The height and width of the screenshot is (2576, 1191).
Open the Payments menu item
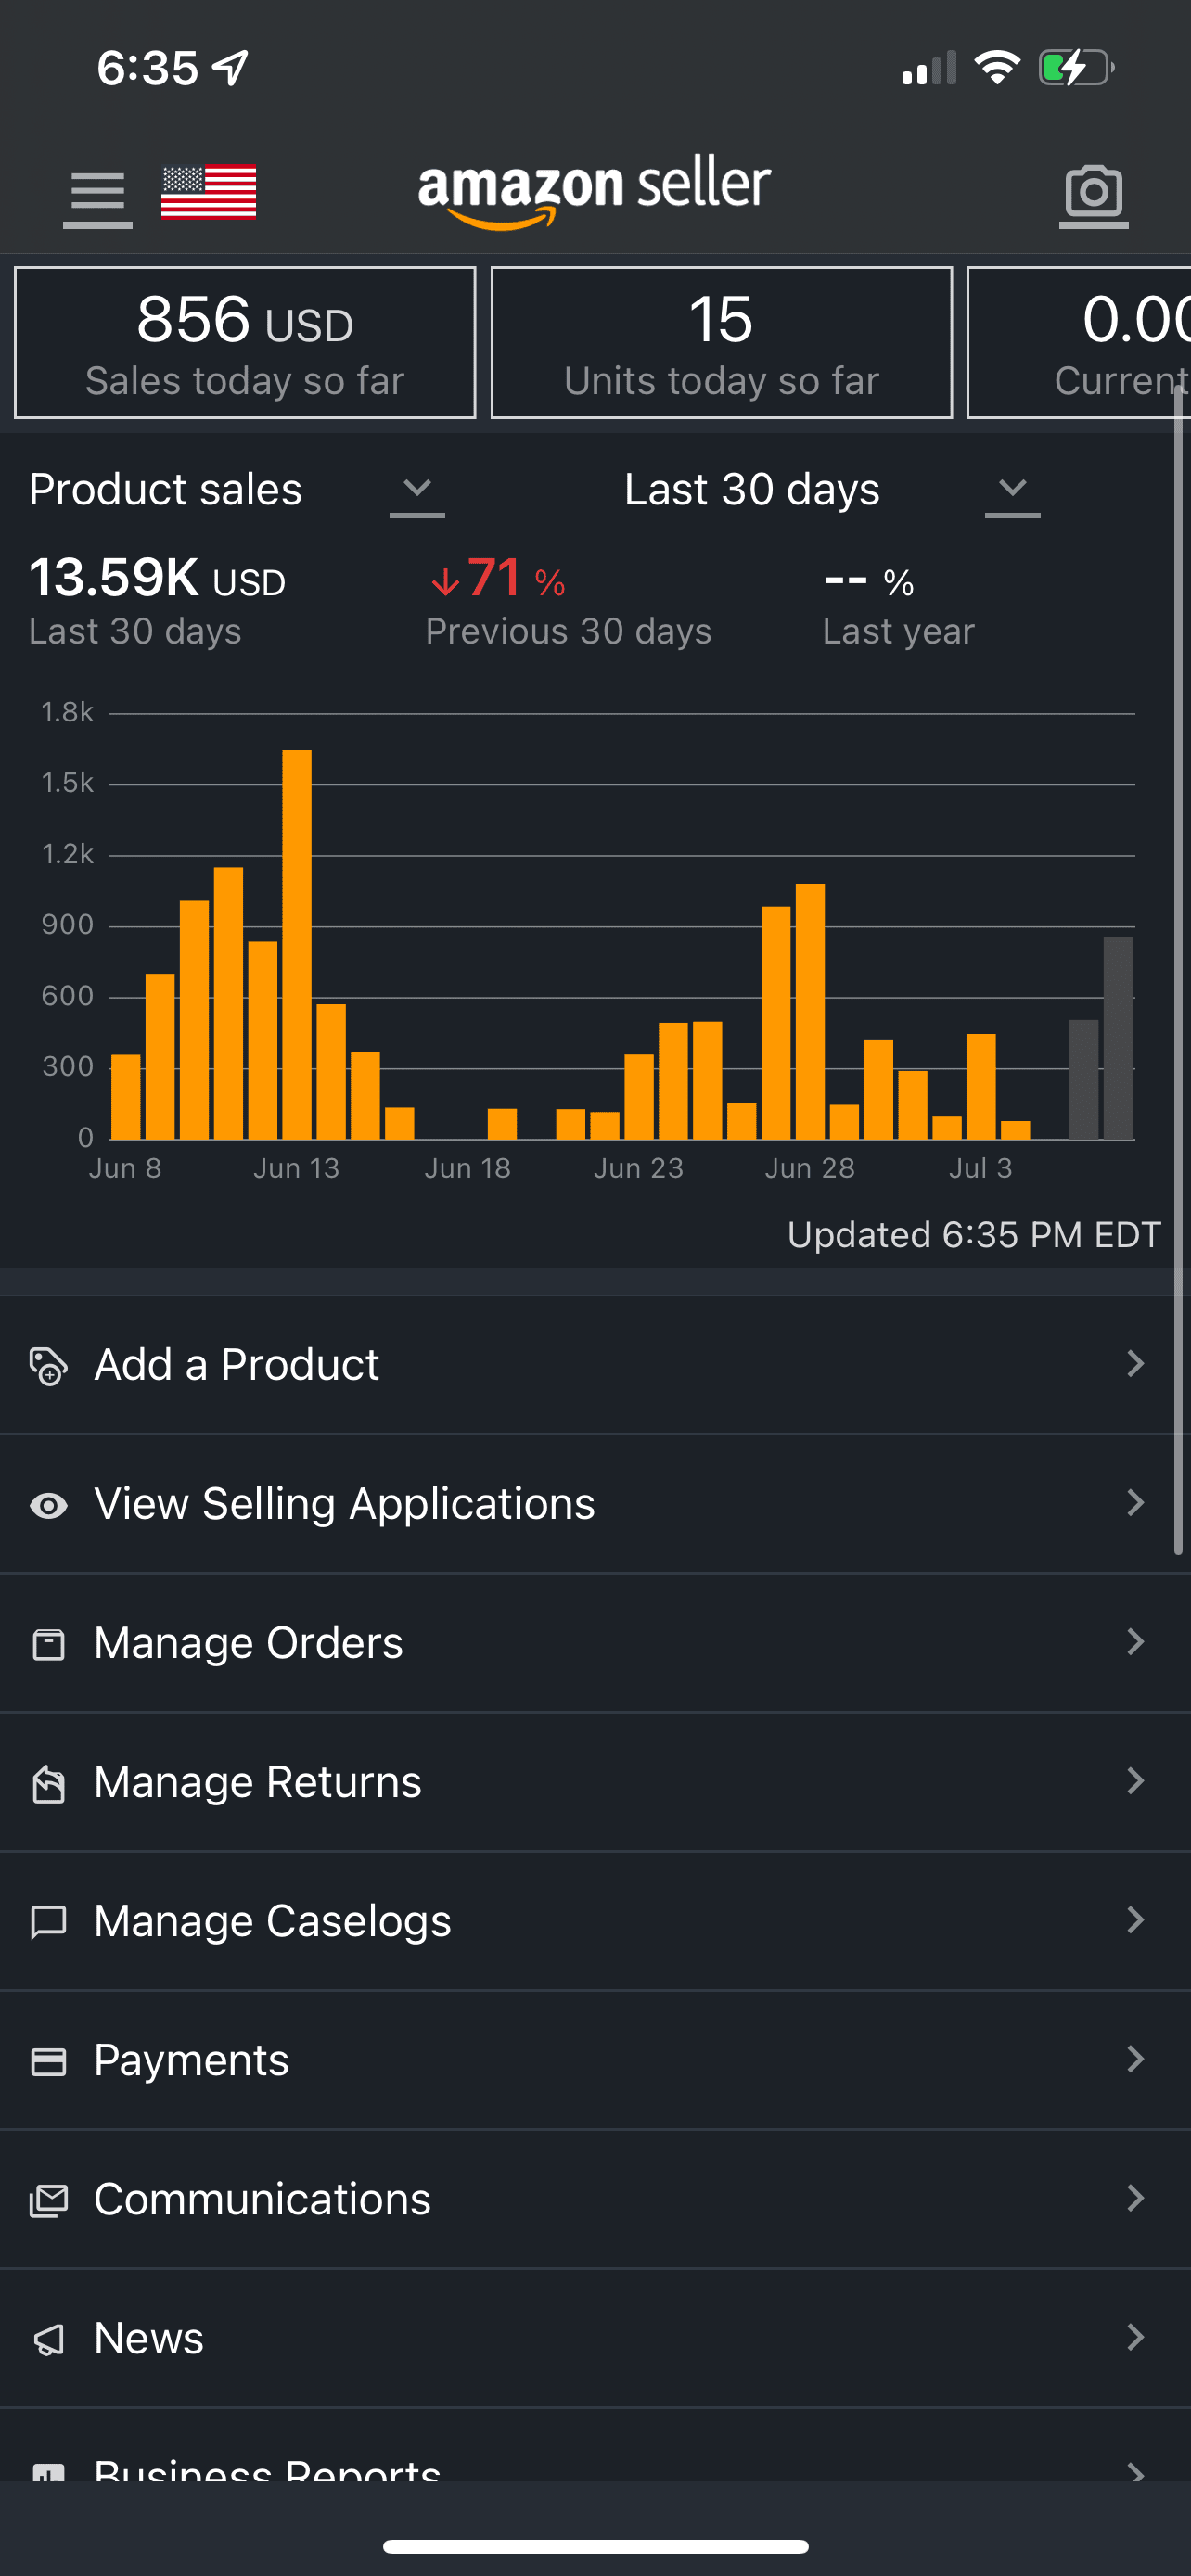[191, 2060]
